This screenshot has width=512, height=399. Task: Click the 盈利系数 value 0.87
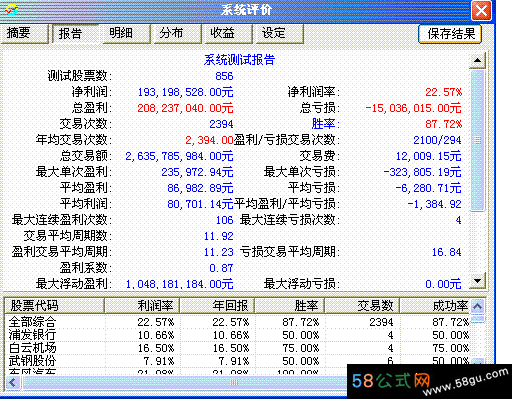tap(221, 268)
